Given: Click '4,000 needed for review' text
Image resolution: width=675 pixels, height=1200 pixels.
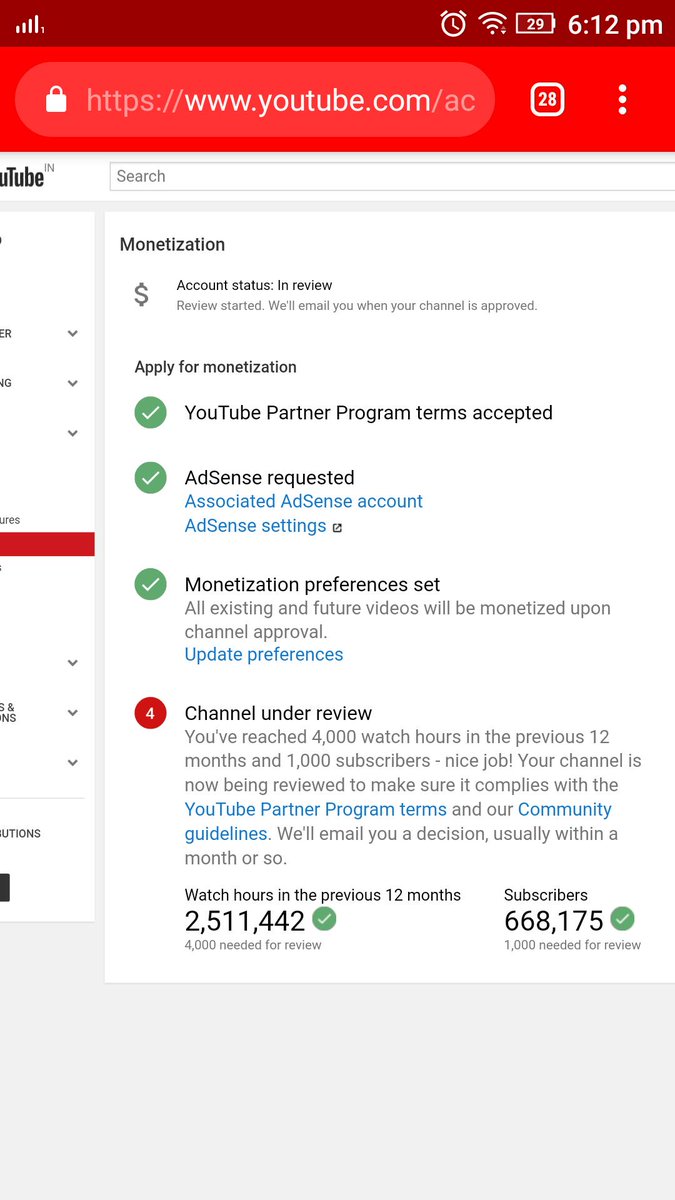Looking at the screenshot, I should tap(253, 945).
